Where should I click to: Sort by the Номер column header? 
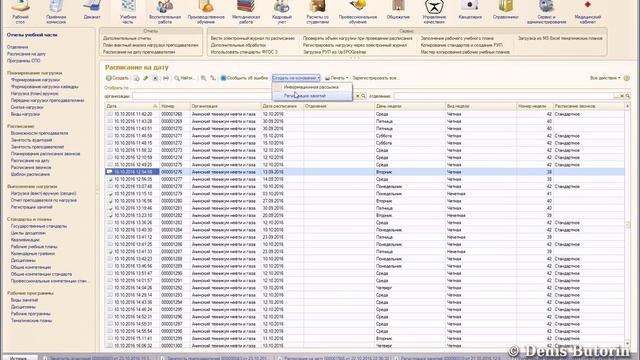pyautogui.click(x=174, y=106)
